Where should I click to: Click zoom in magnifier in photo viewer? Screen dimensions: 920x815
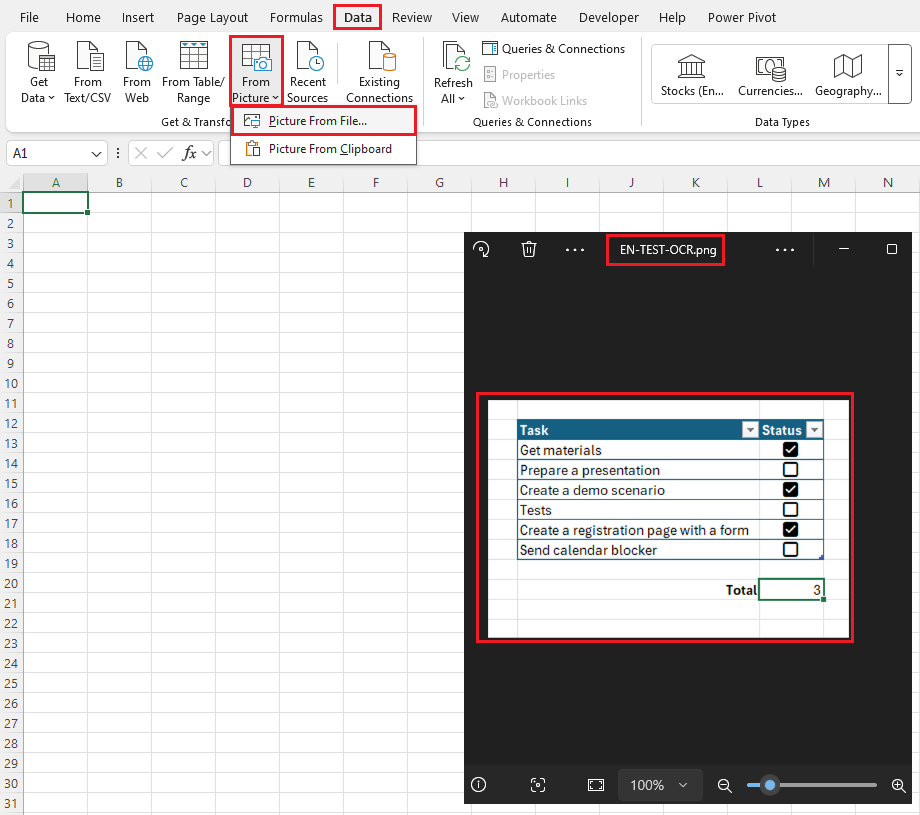point(897,785)
